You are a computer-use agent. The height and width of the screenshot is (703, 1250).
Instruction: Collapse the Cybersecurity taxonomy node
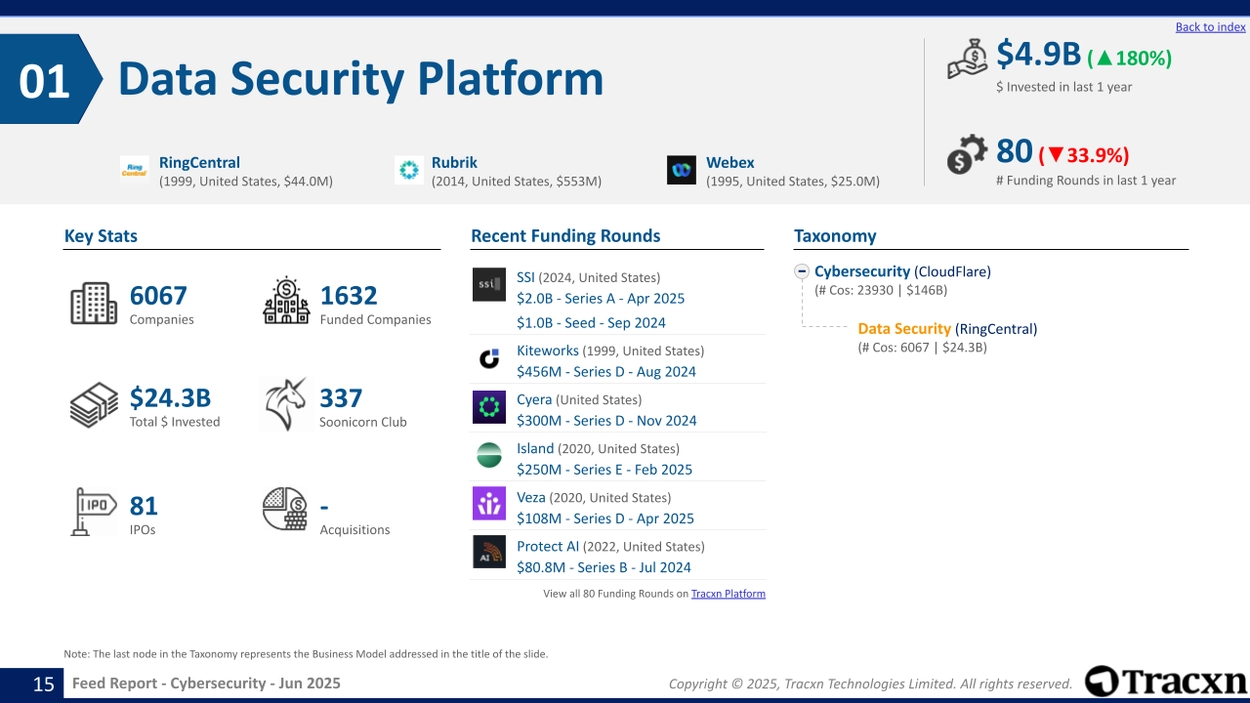click(802, 272)
